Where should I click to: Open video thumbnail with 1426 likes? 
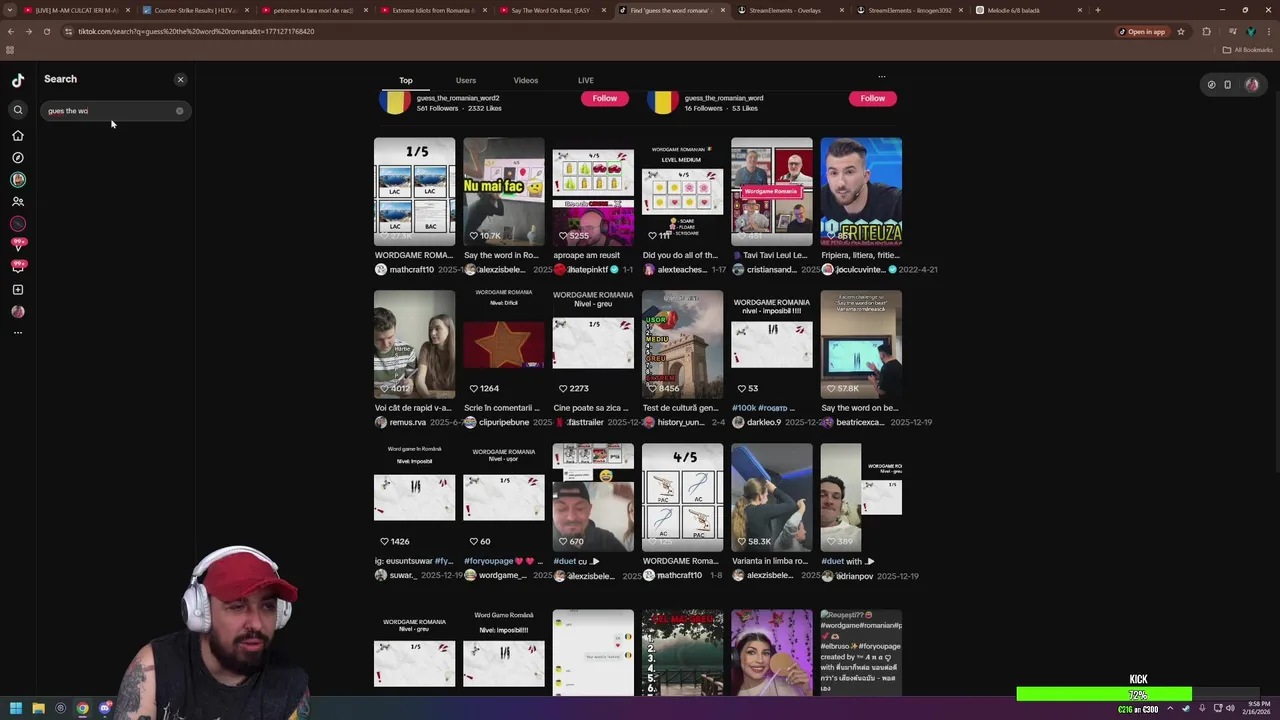(x=415, y=498)
